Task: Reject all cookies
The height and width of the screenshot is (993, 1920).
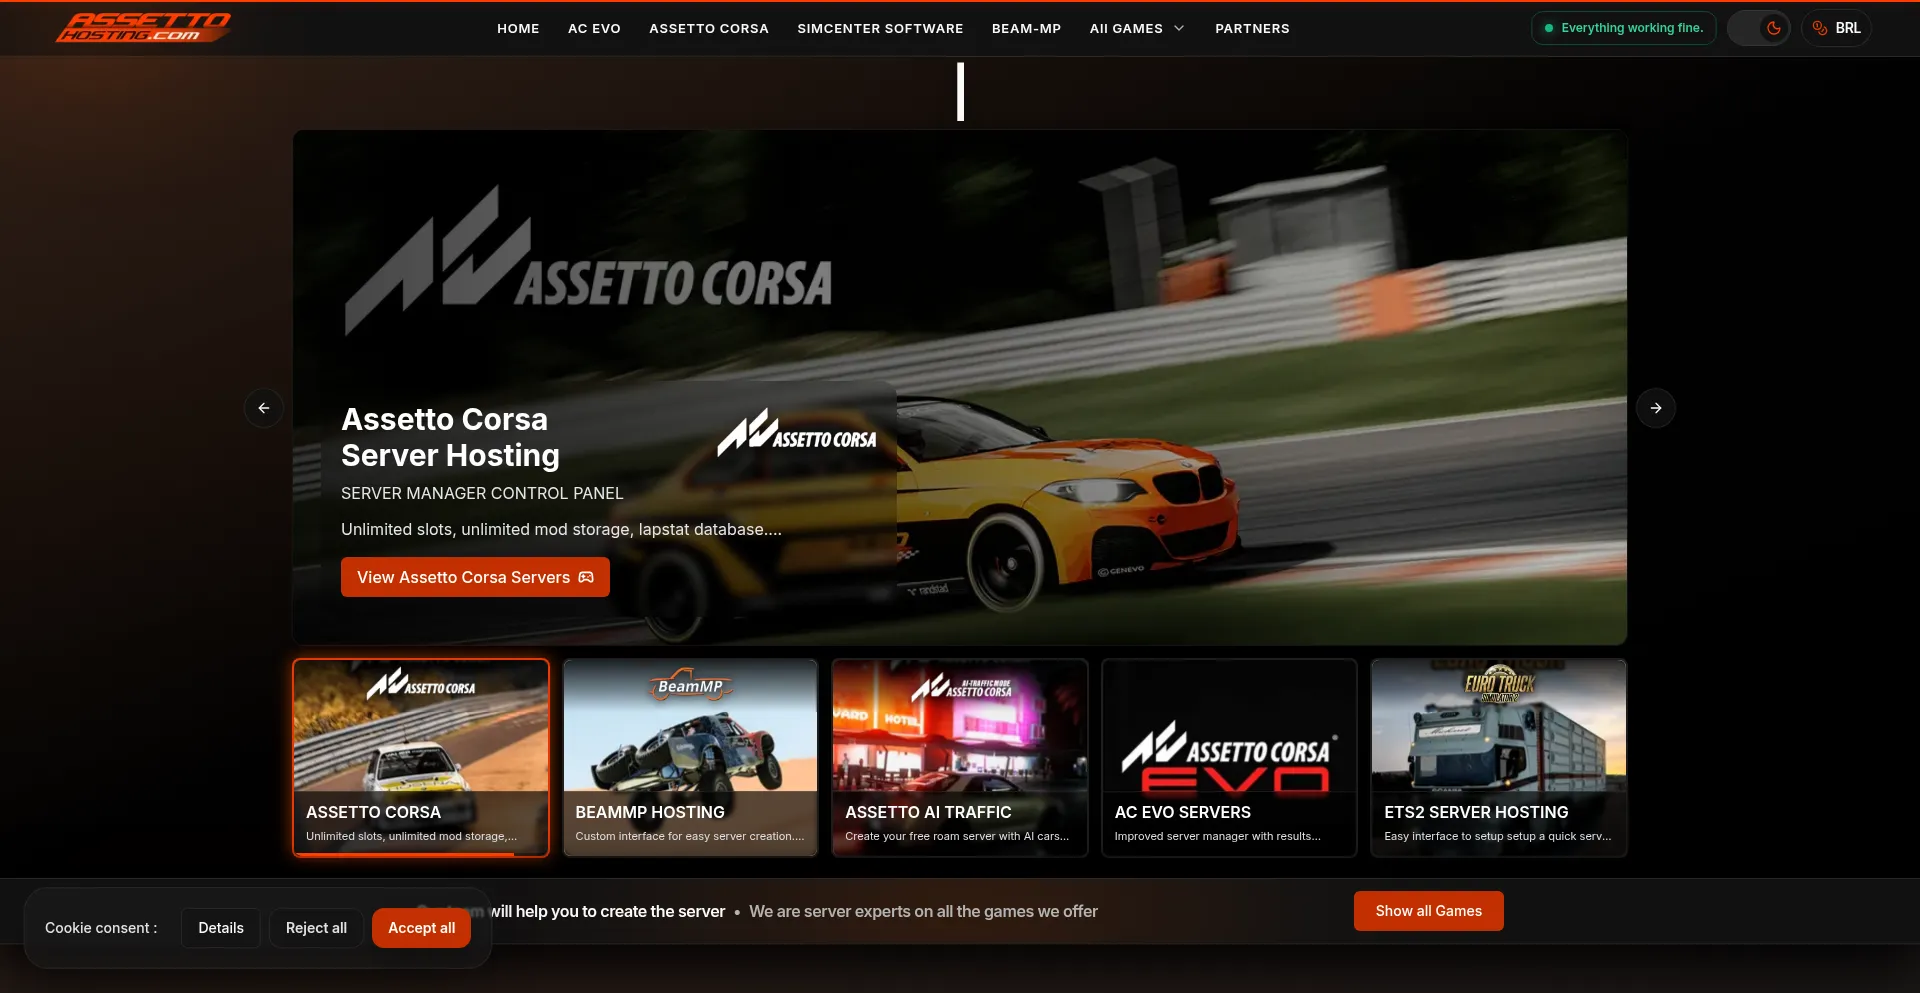Action: click(x=316, y=928)
